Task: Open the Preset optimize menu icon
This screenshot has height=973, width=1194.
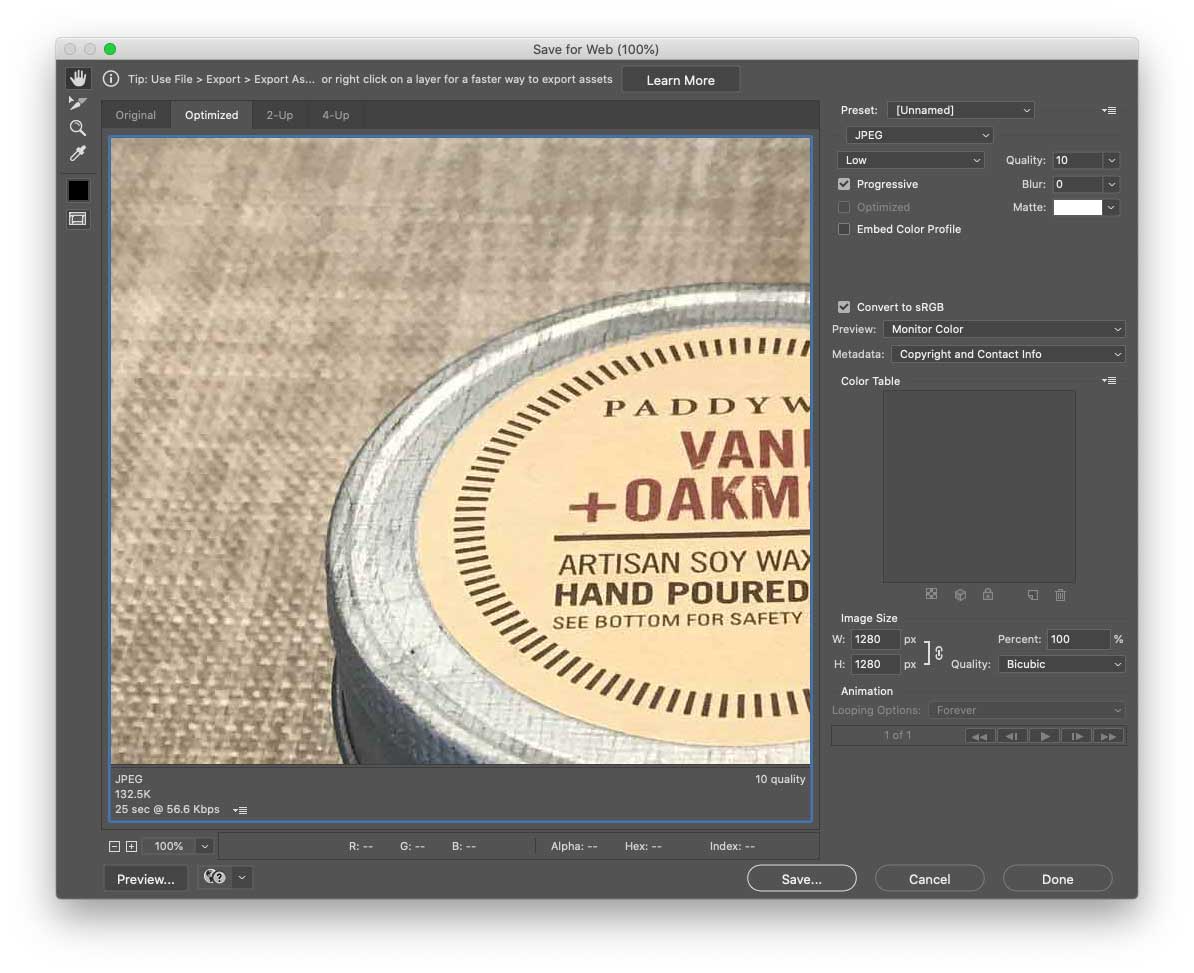Action: point(1109,110)
